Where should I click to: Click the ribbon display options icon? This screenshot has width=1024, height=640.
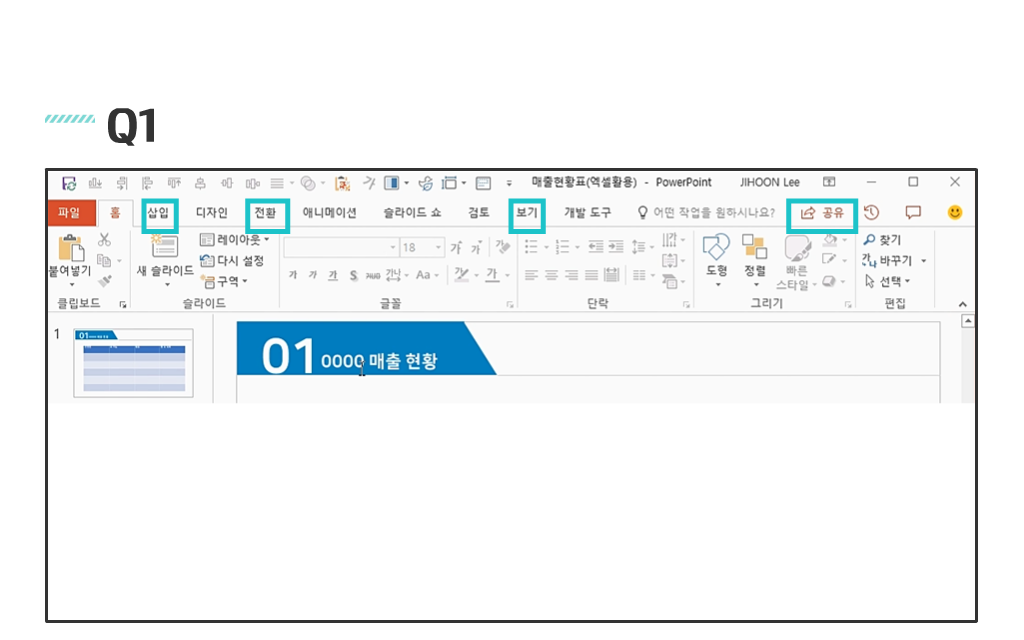[829, 182]
